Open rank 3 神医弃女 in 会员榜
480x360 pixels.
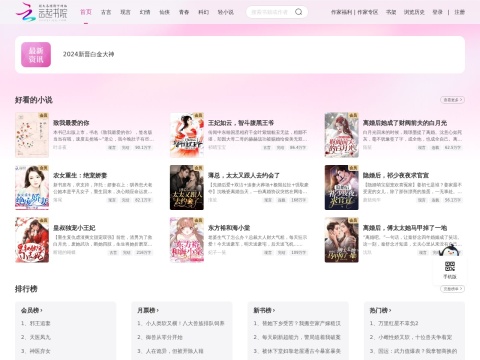point(36,351)
